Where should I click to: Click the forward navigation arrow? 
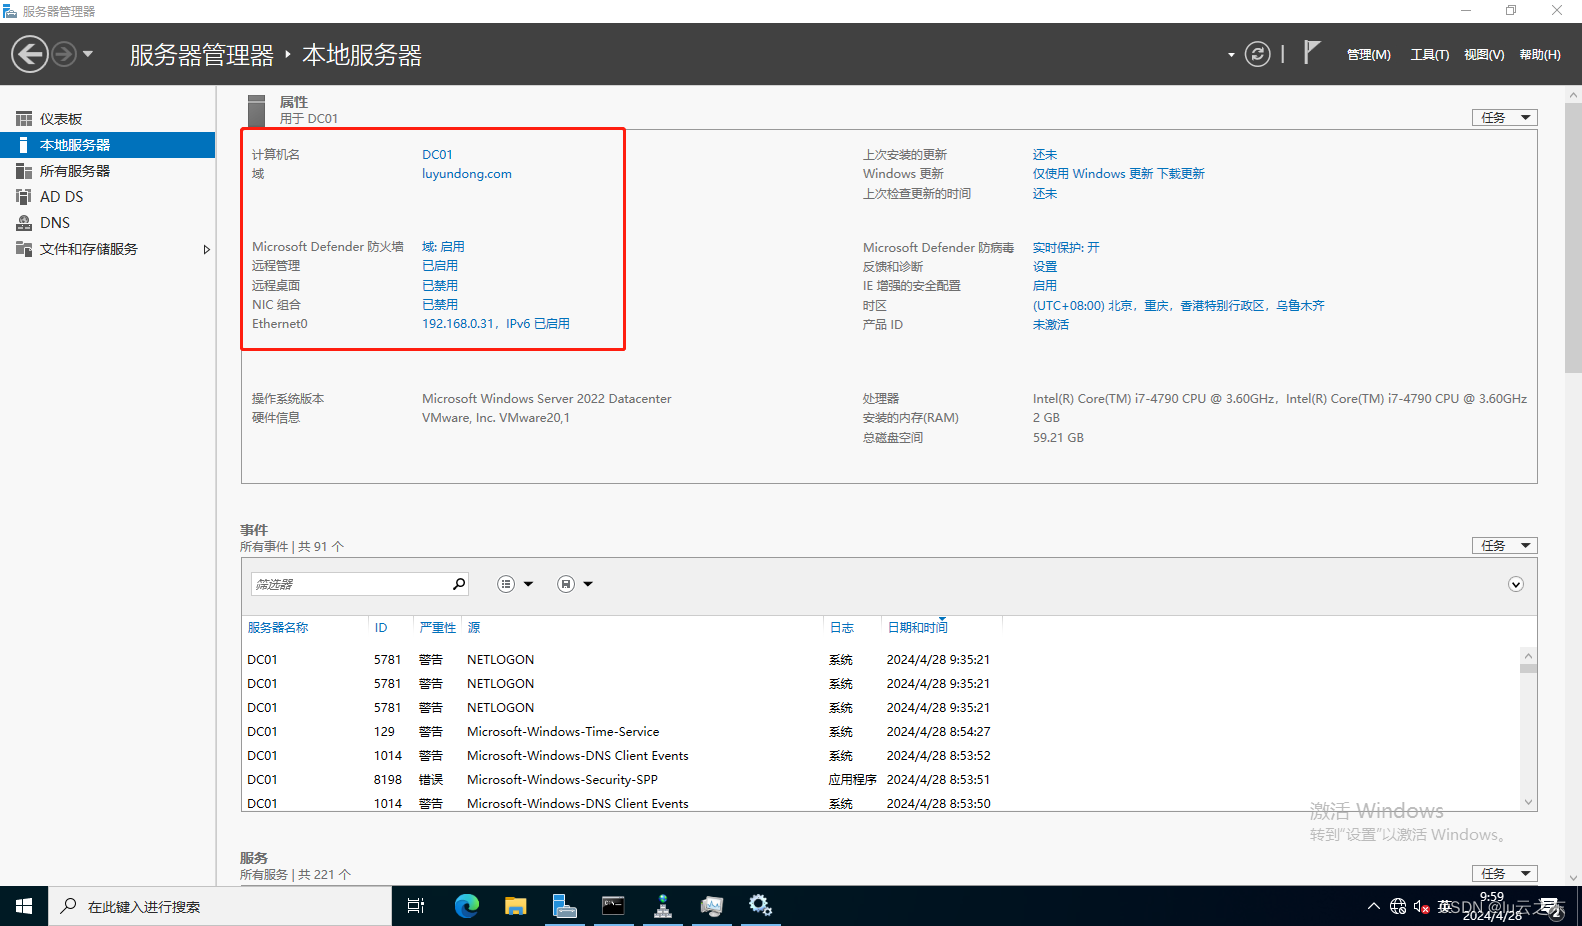[64, 54]
